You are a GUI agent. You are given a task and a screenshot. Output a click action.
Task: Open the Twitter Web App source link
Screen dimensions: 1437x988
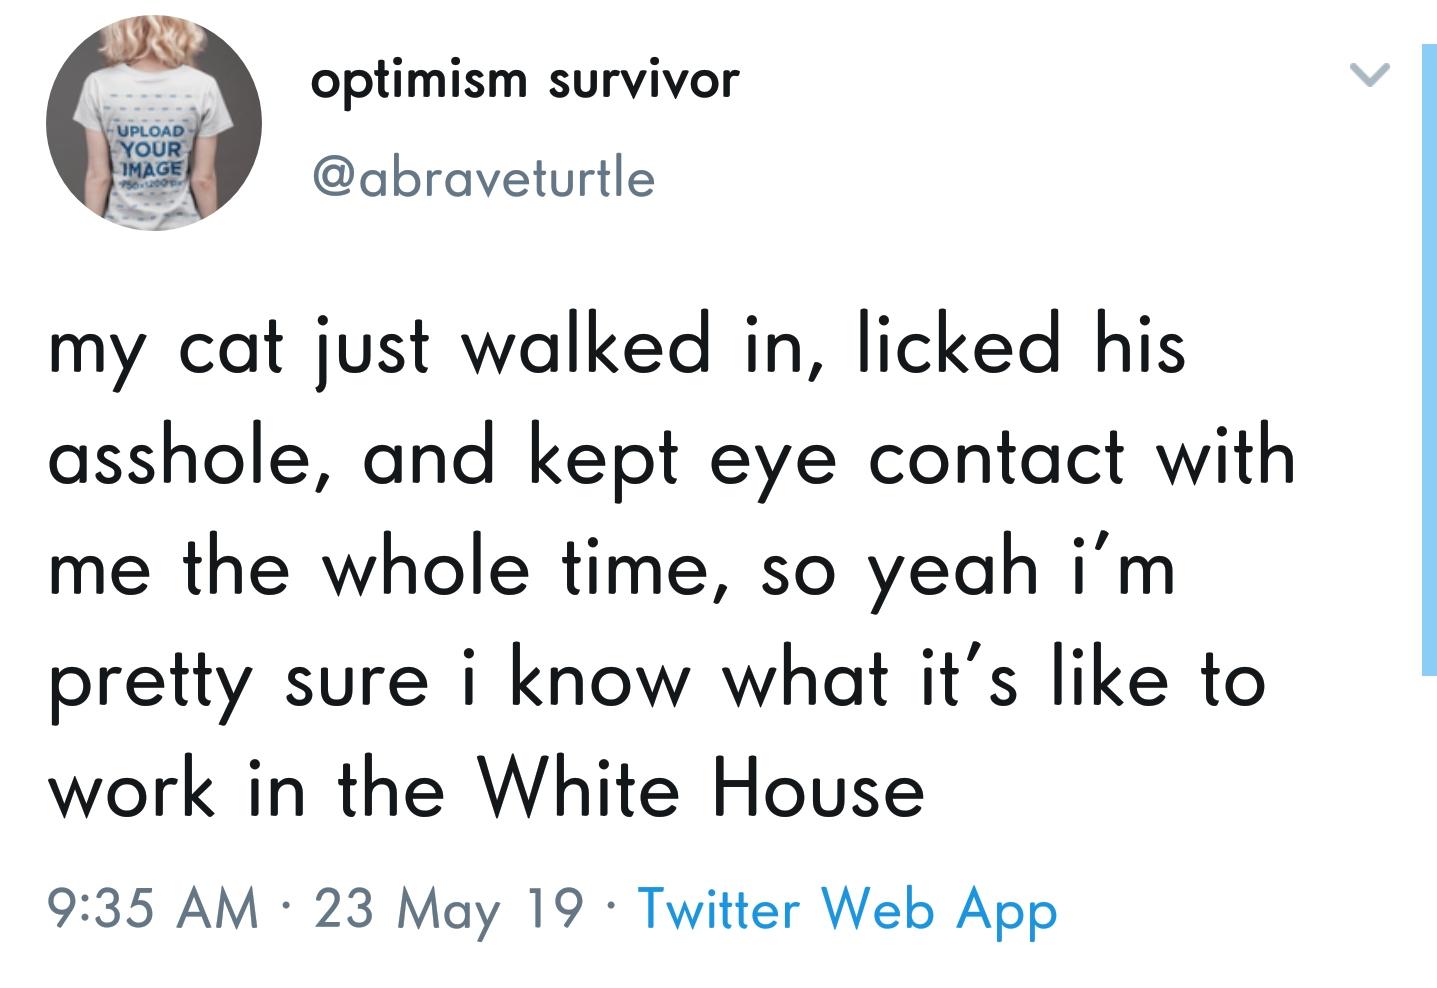pyautogui.click(x=847, y=909)
